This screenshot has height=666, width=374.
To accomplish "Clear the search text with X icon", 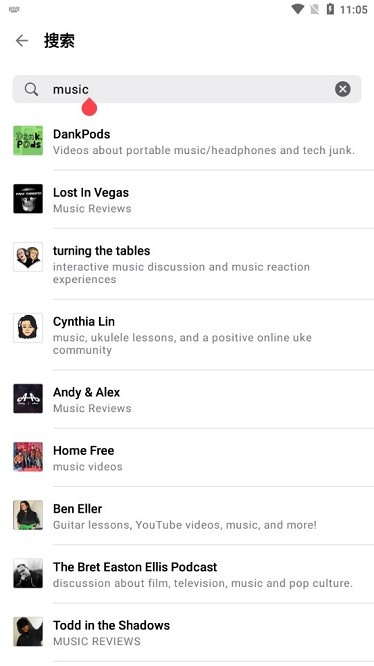I will click(343, 89).
